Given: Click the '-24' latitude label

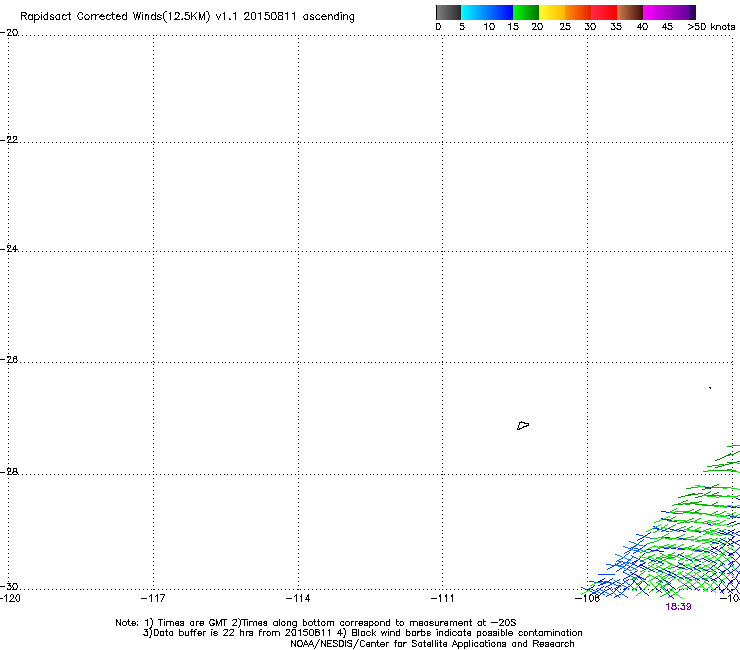Looking at the screenshot, I should pyautogui.click(x=9, y=249).
